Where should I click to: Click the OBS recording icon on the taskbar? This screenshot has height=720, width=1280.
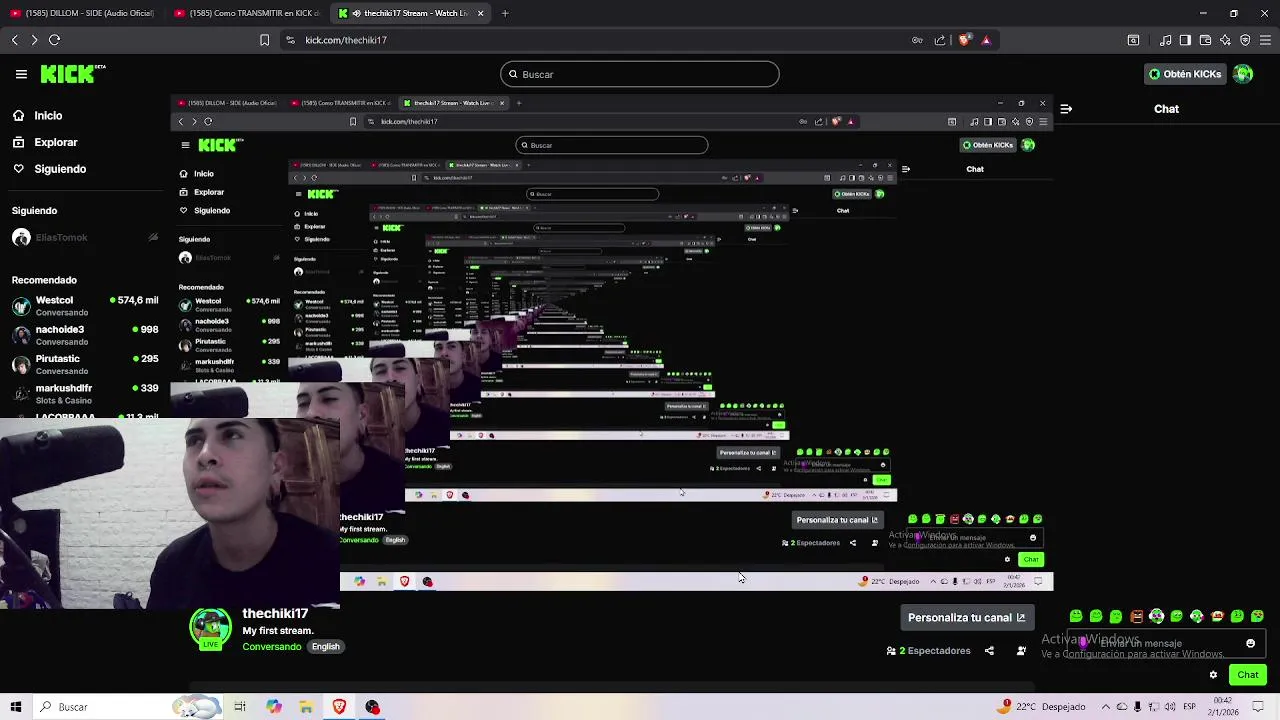pyautogui.click(x=372, y=707)
